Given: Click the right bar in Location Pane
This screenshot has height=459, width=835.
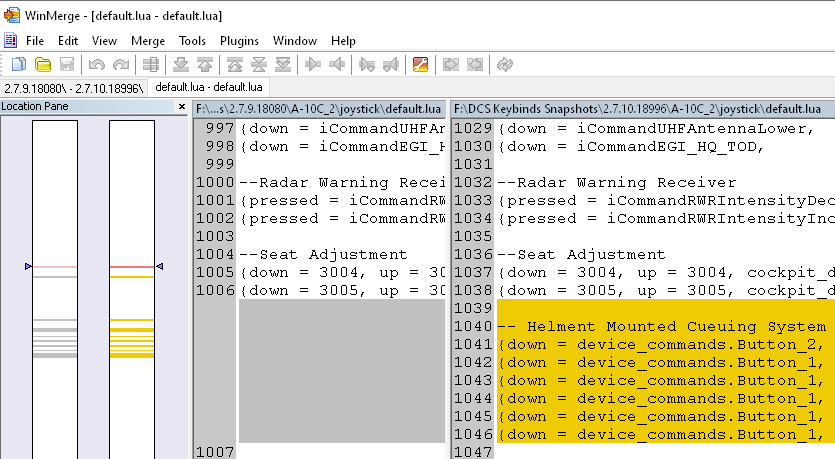Looking at the screenshot, I should tap(132, 289).
